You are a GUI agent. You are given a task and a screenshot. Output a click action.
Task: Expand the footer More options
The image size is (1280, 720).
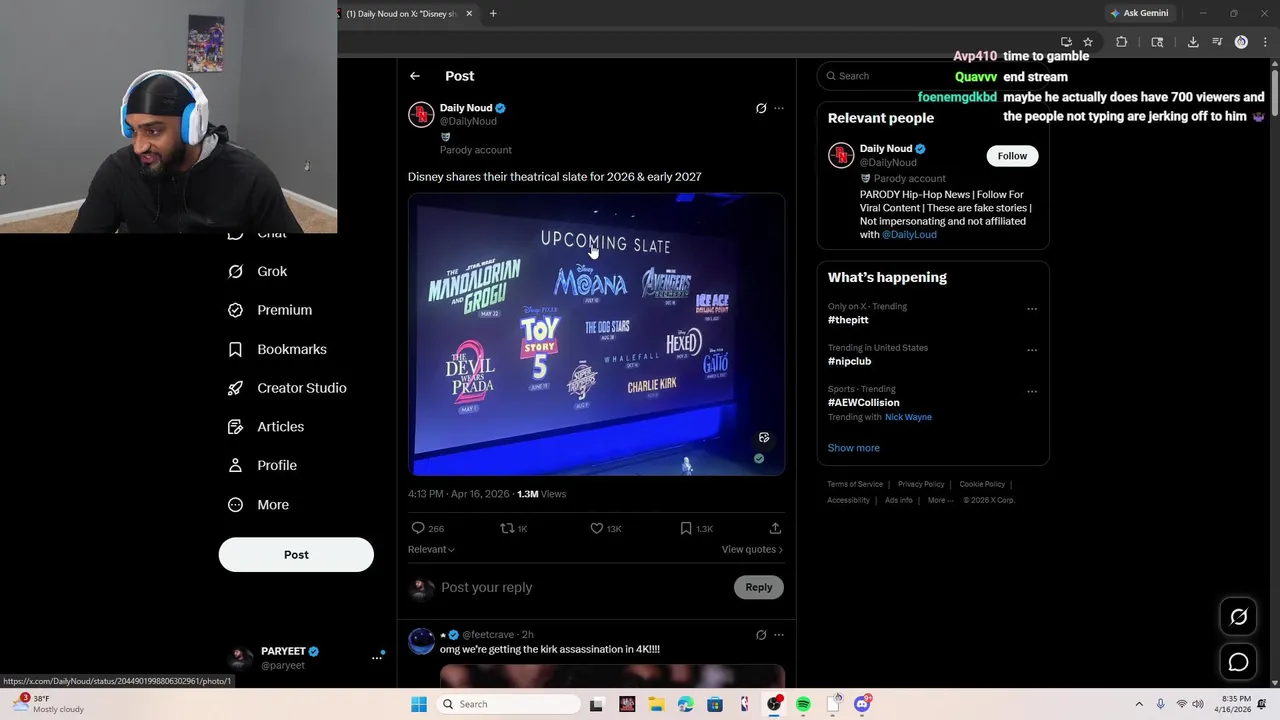(940, 500)
